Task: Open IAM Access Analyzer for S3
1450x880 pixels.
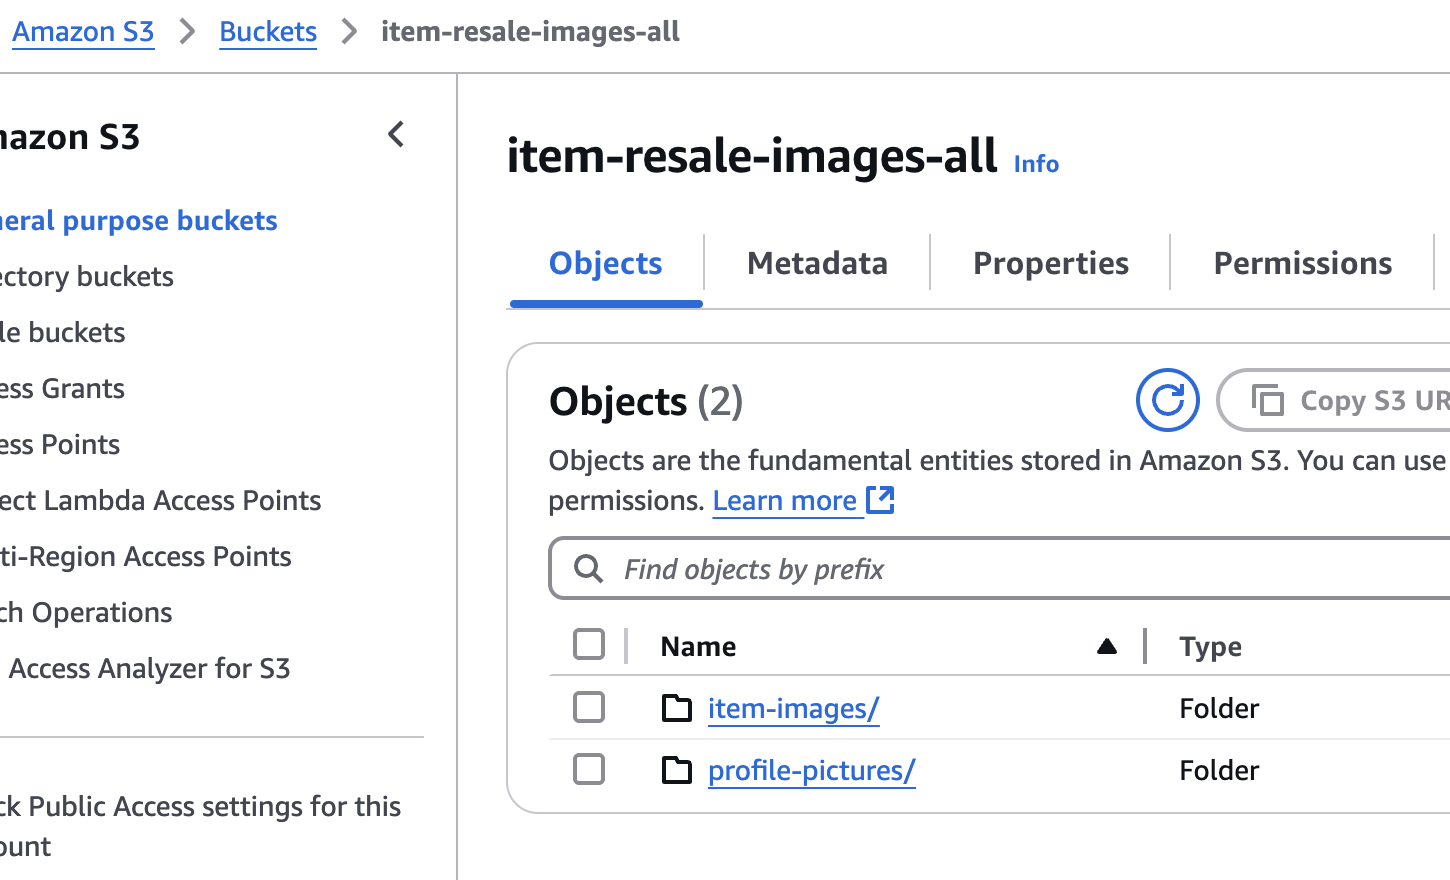Action: (x=145, y=668)
